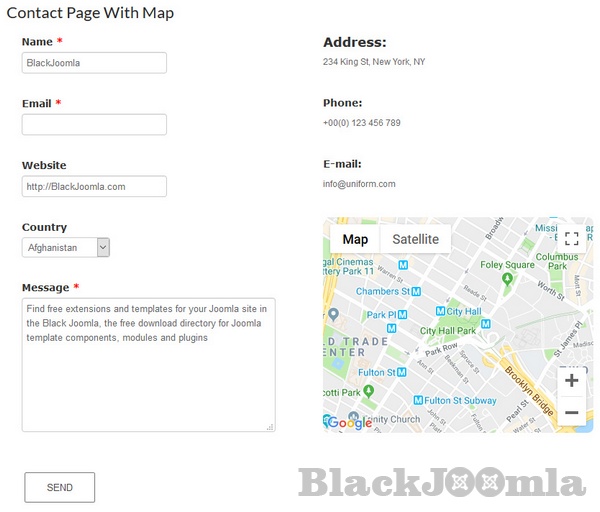
Task: Click the Foley Square park marker
Action: tap(507, 279)
